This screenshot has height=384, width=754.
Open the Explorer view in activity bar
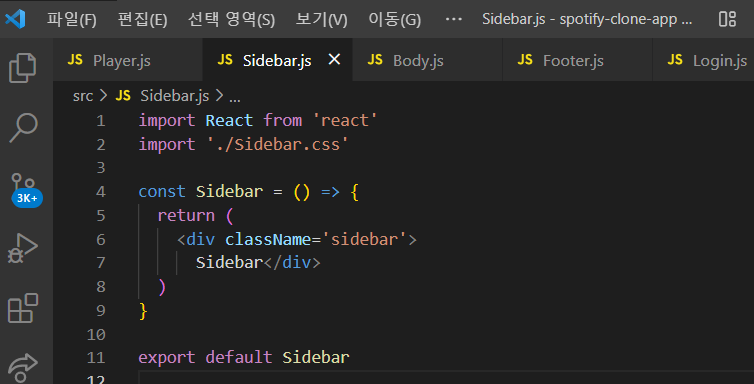point(23,68)
